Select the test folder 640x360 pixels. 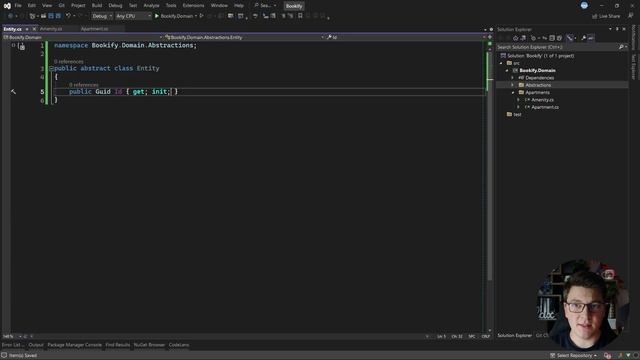(x=517, y=114)
